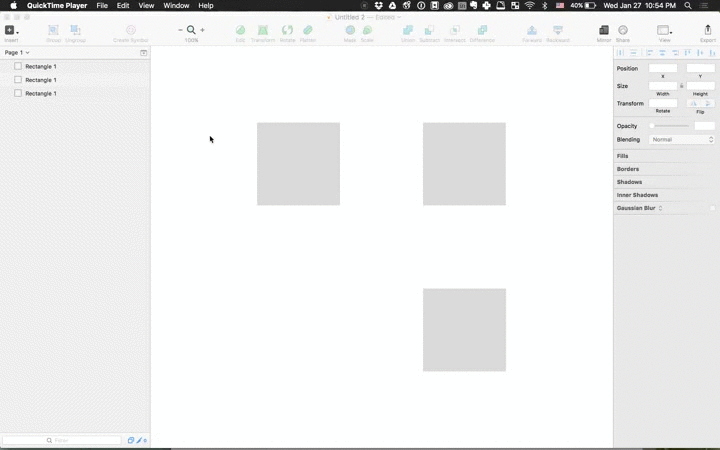This screenshot has height=450, width=720.
Task: Click the Mask toolbar icon
Action: [x=350, y=30]
